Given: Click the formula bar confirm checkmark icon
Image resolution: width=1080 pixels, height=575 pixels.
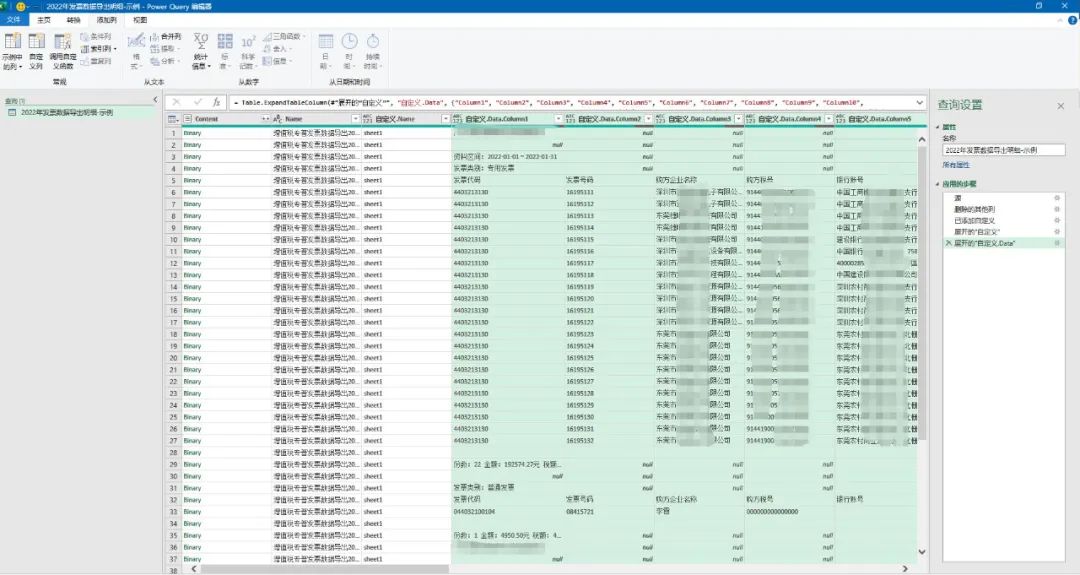Looking at the screenshot, I should click(198, 102).
